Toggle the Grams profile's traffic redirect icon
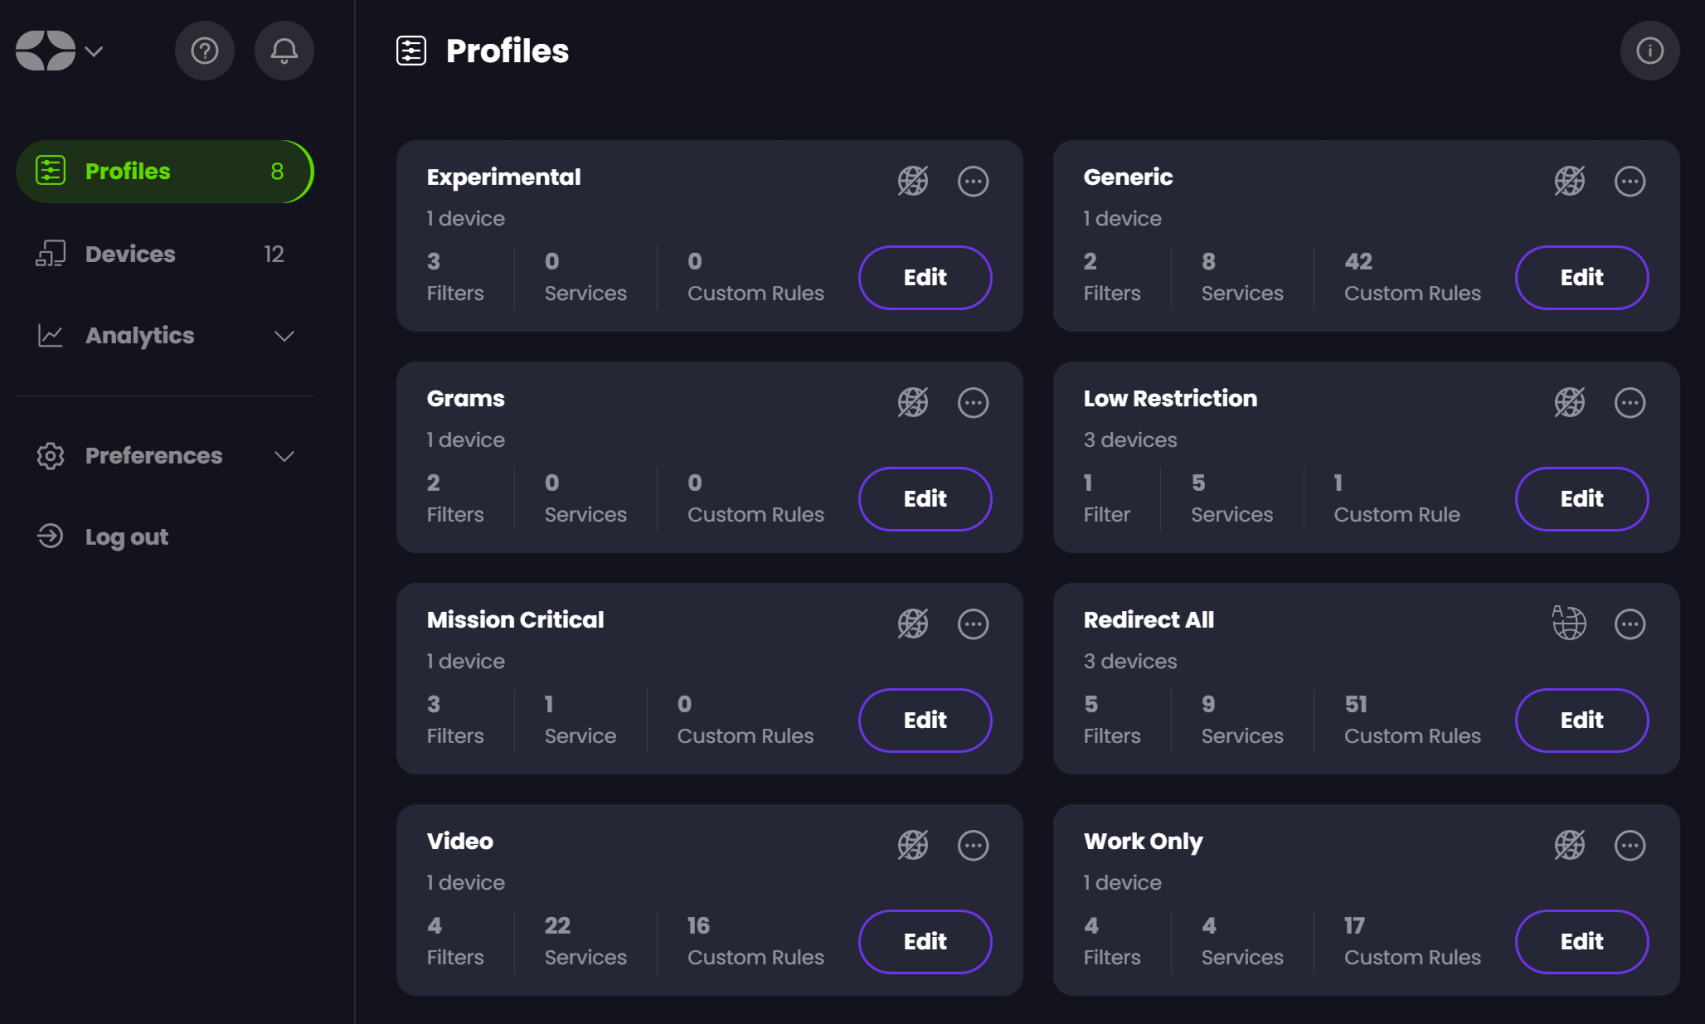This screenshot has height=1024, width=1705. click(x=912, y=403)
